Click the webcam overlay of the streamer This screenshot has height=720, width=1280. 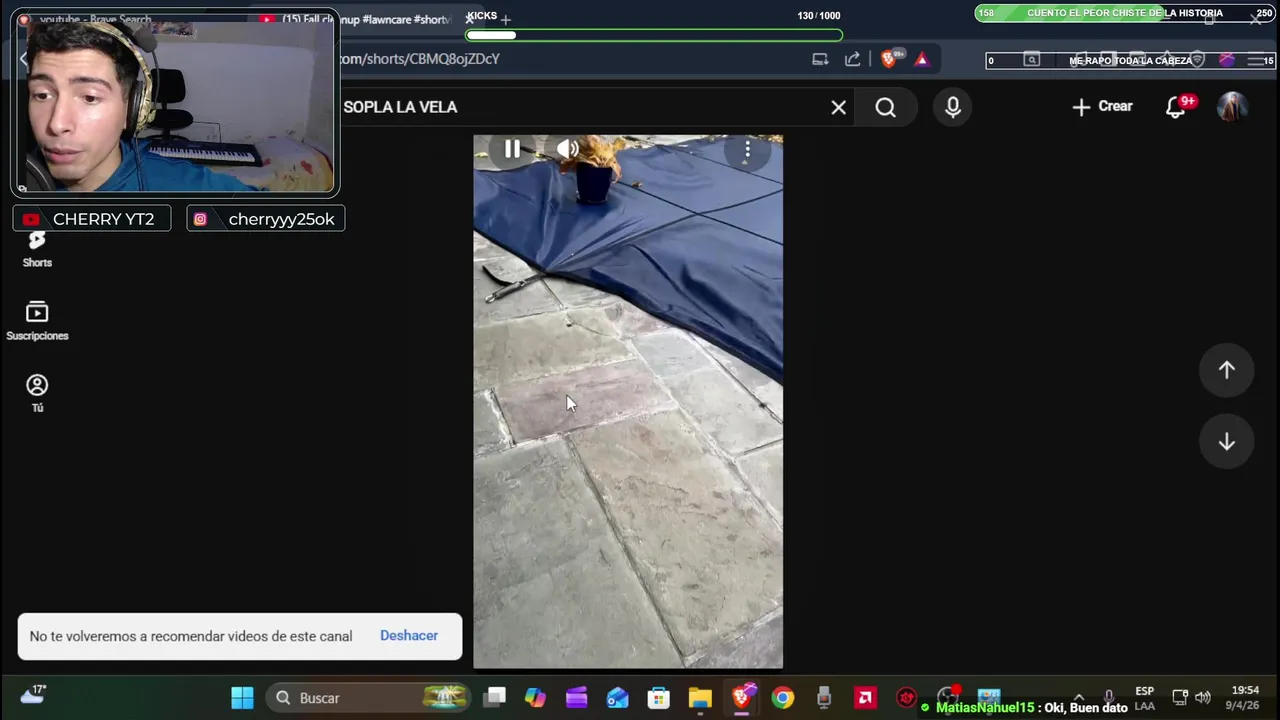point(176,103)
